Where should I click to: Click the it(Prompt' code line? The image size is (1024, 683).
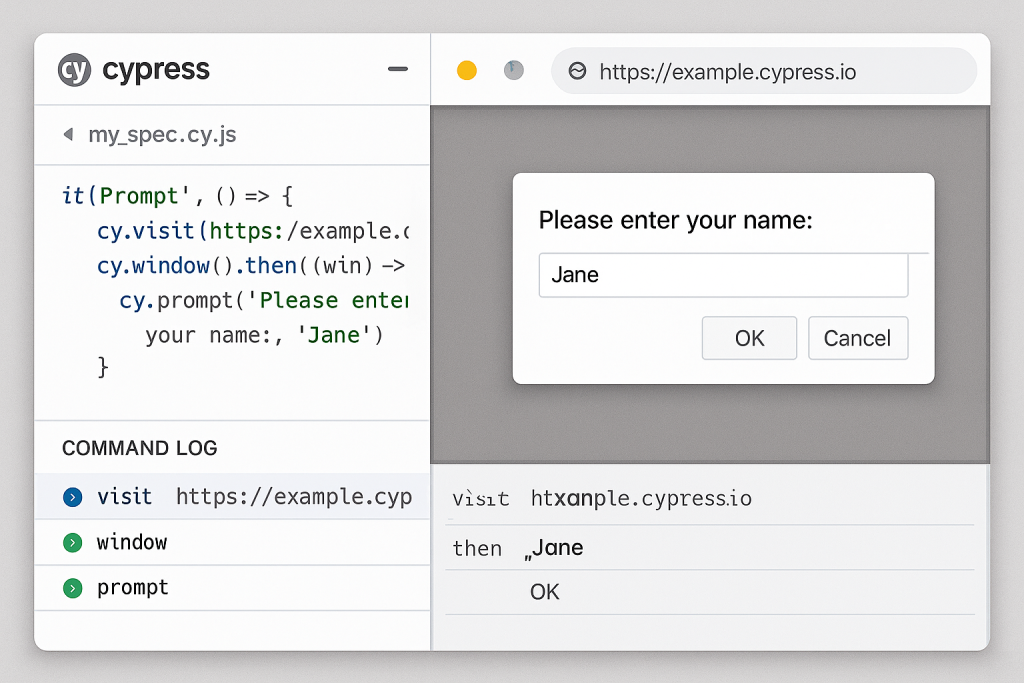(x=178, y=196)
